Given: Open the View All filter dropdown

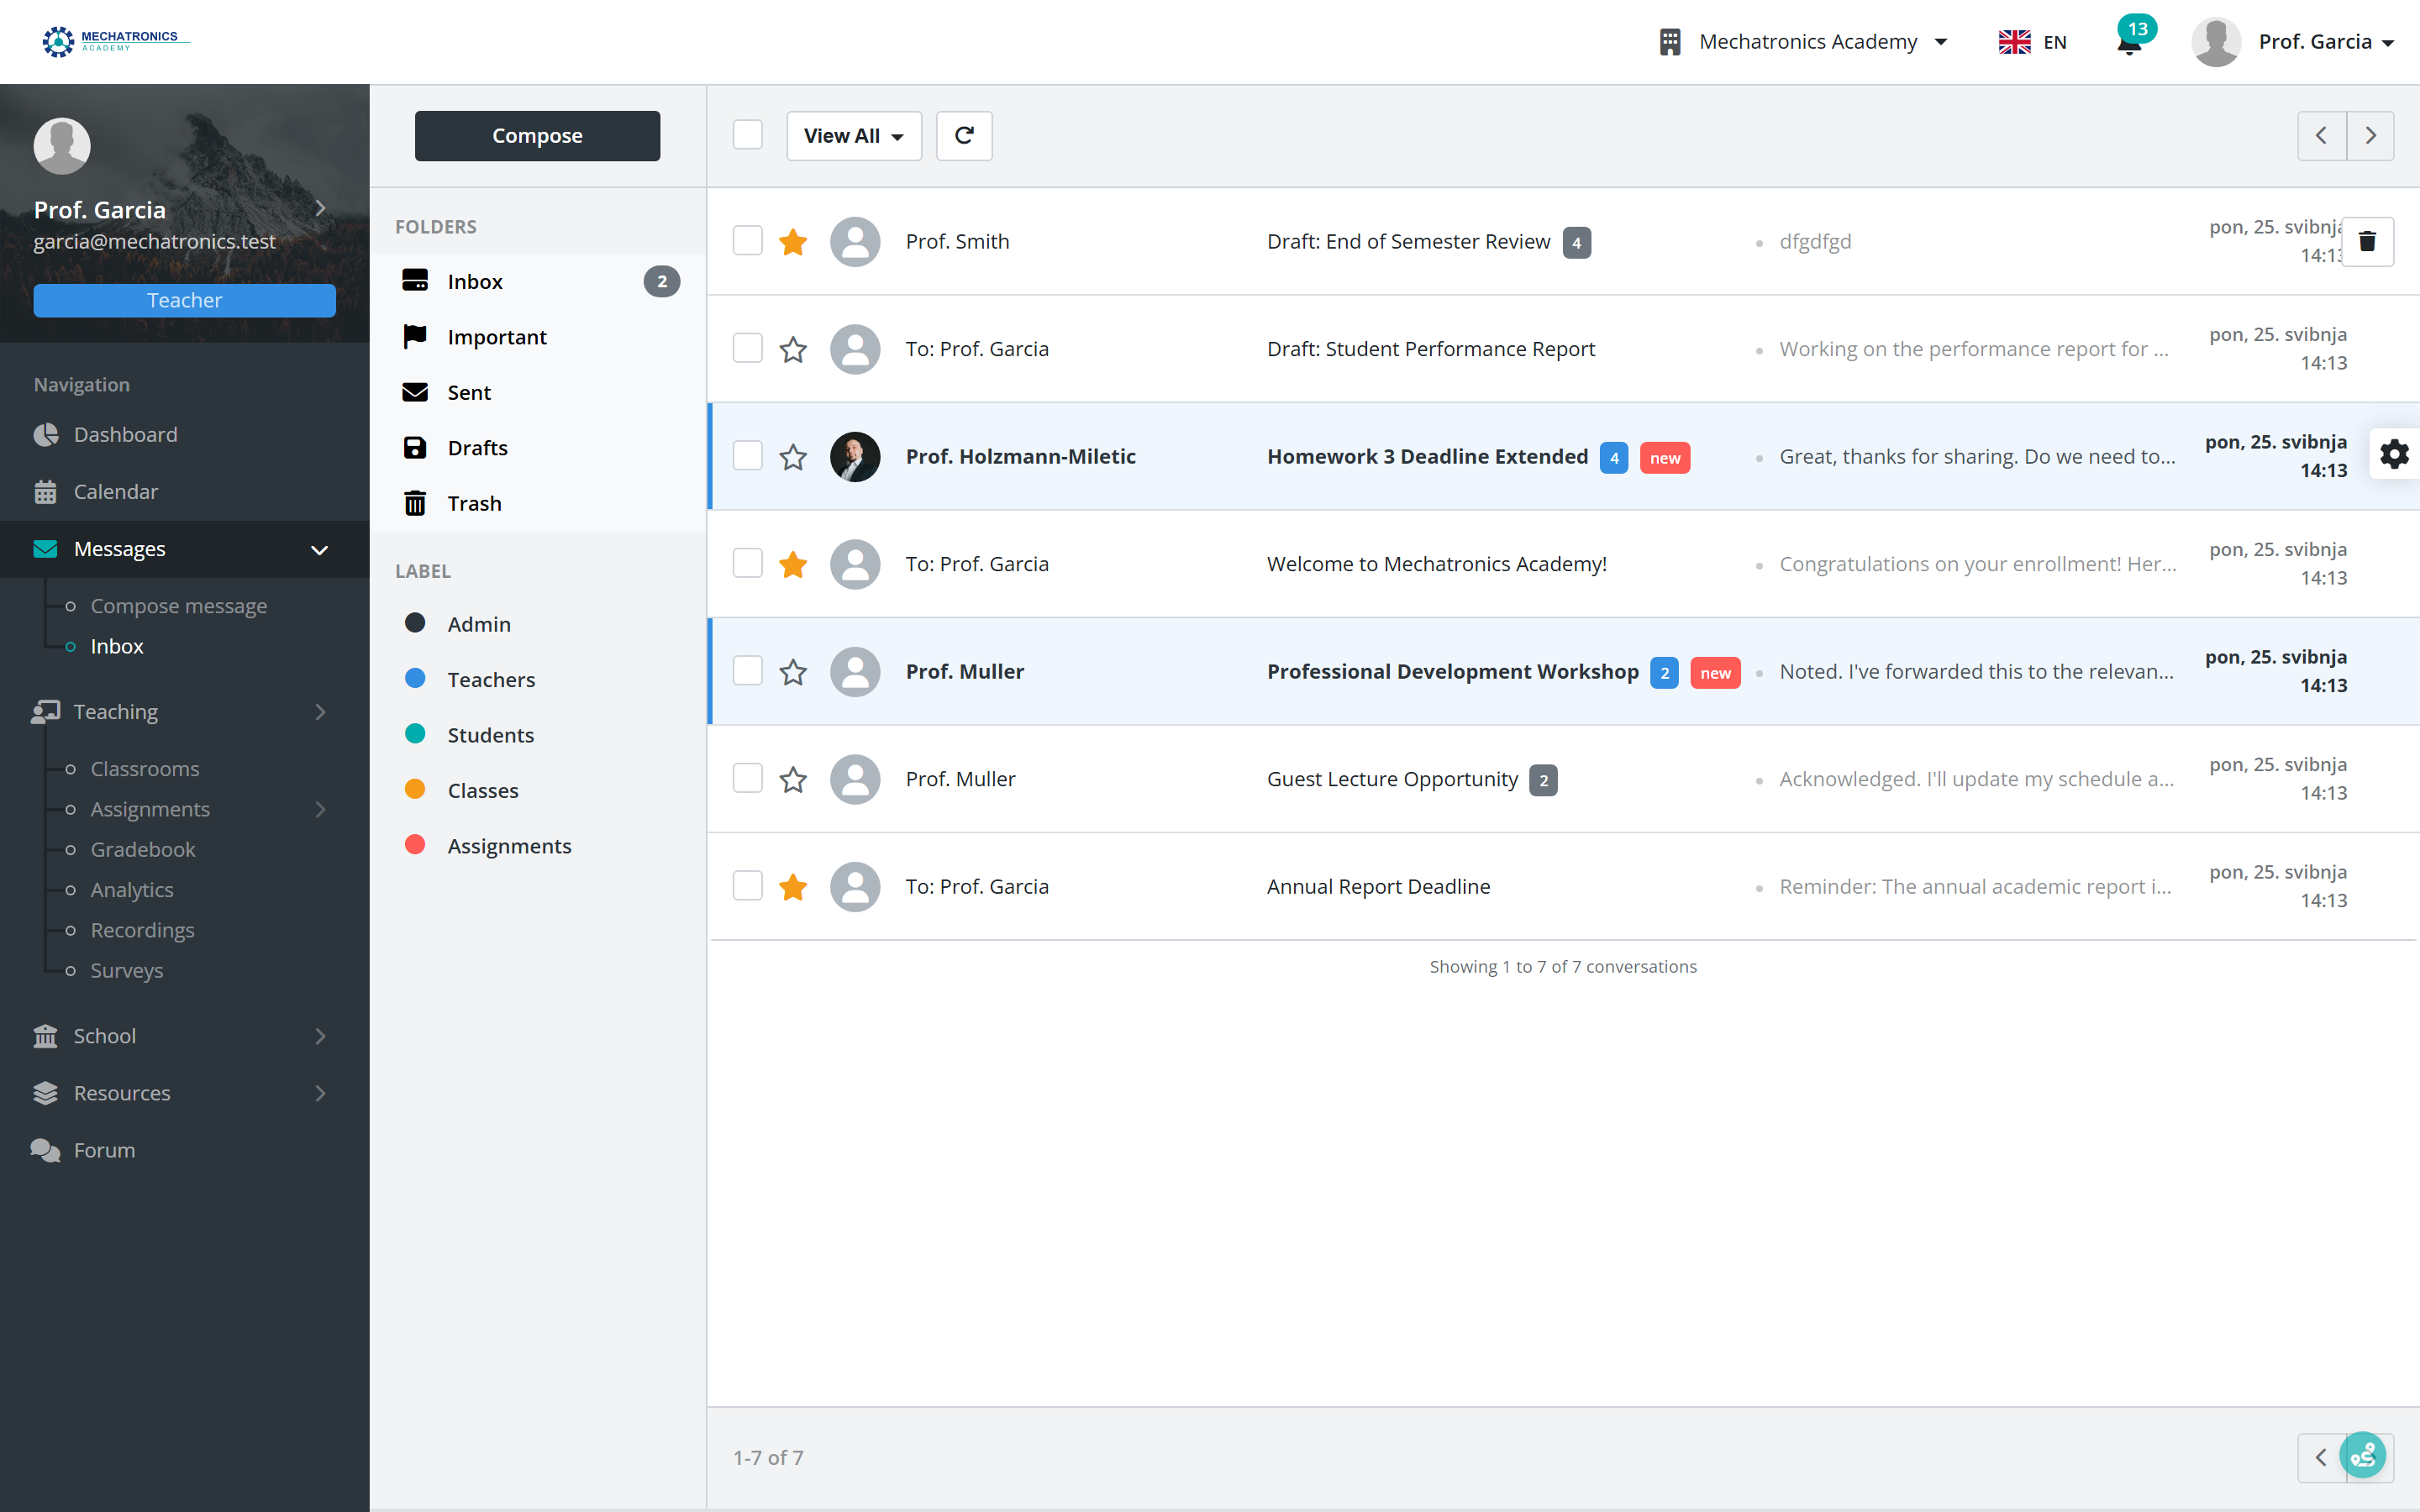Looking at the screenshot, I should pyautogui.click(x=854, y=136).
